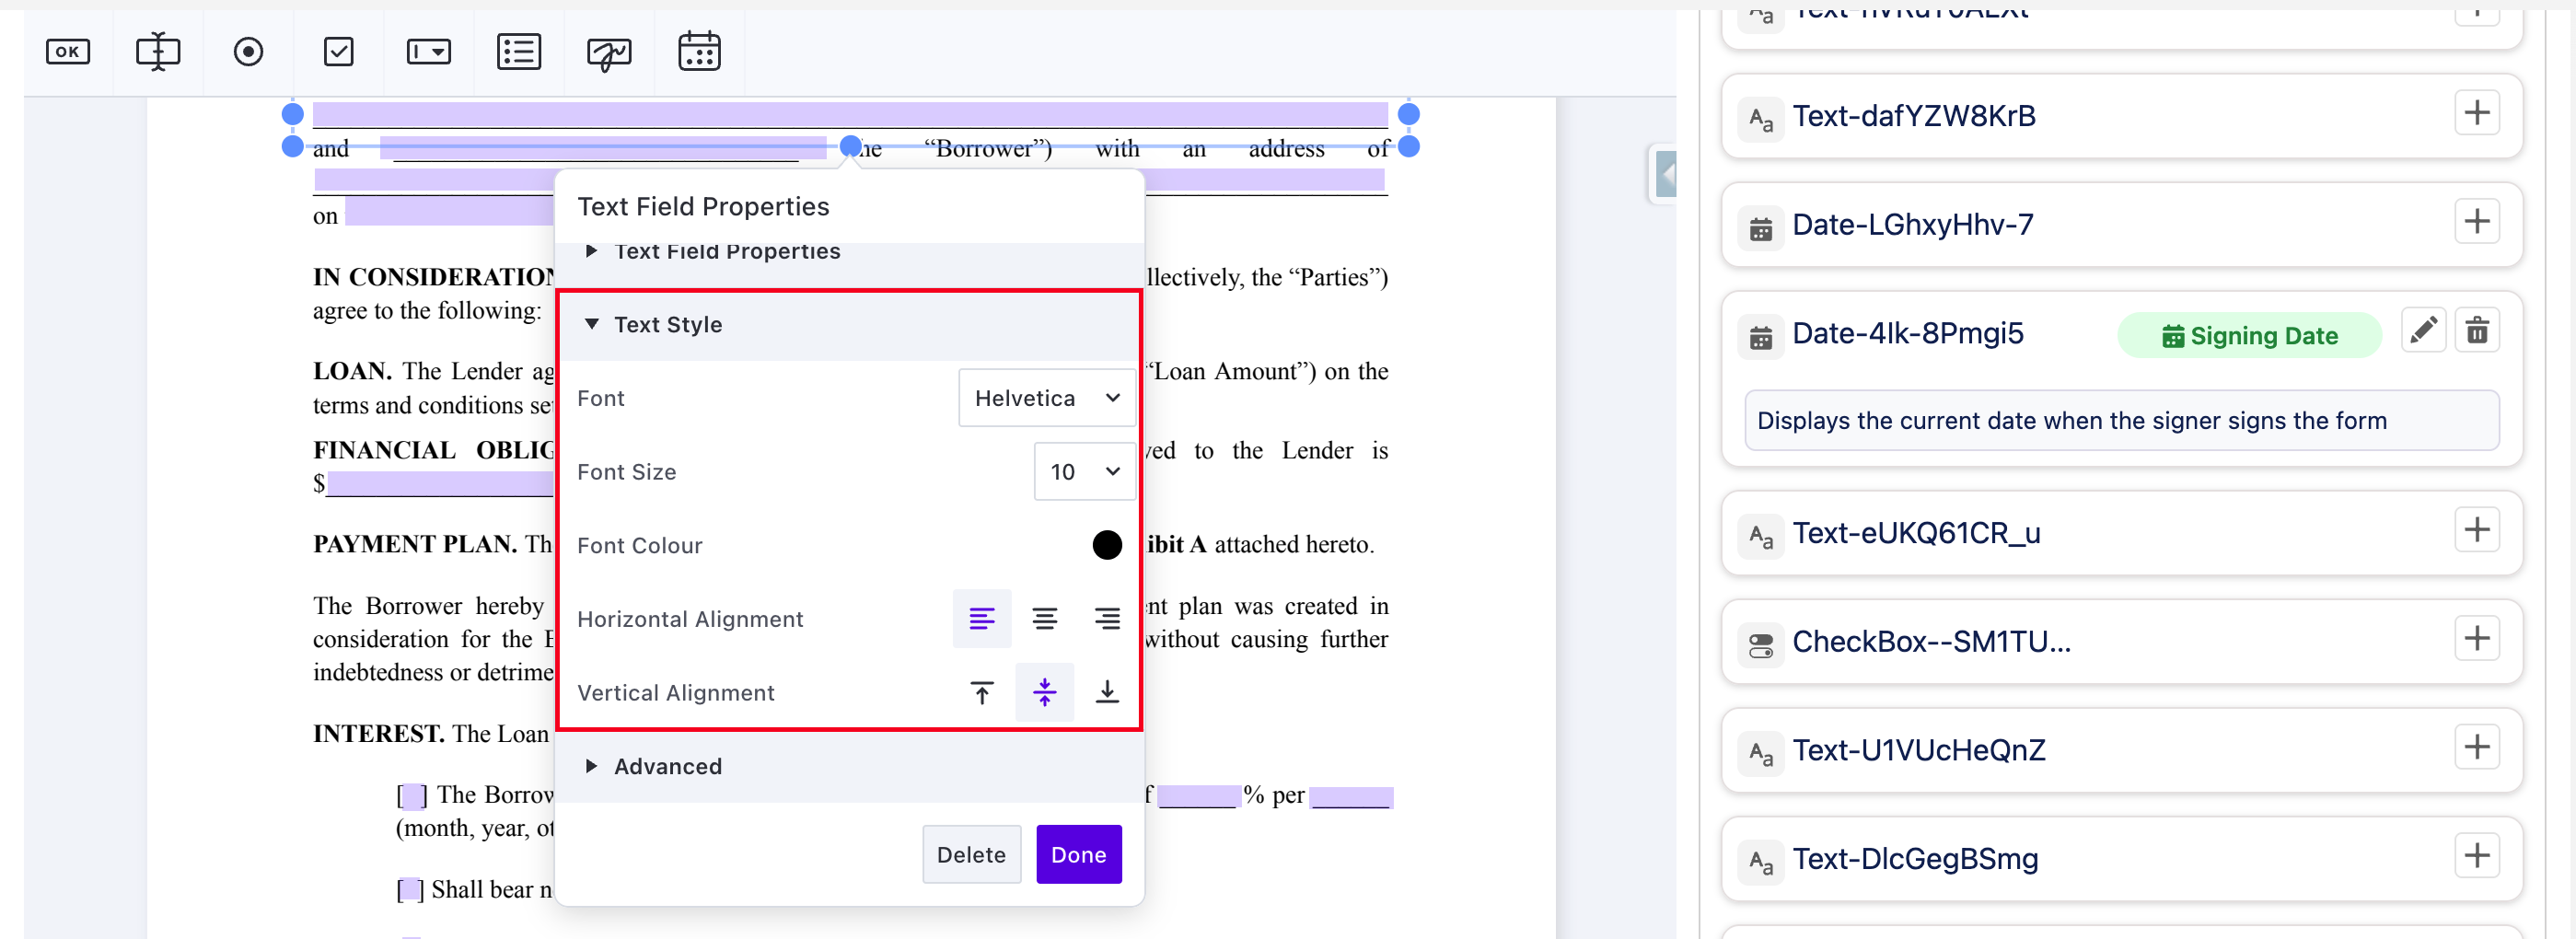Delete Date-4lk-8Pmgi5 field with trash icon

coord(2477,331)
